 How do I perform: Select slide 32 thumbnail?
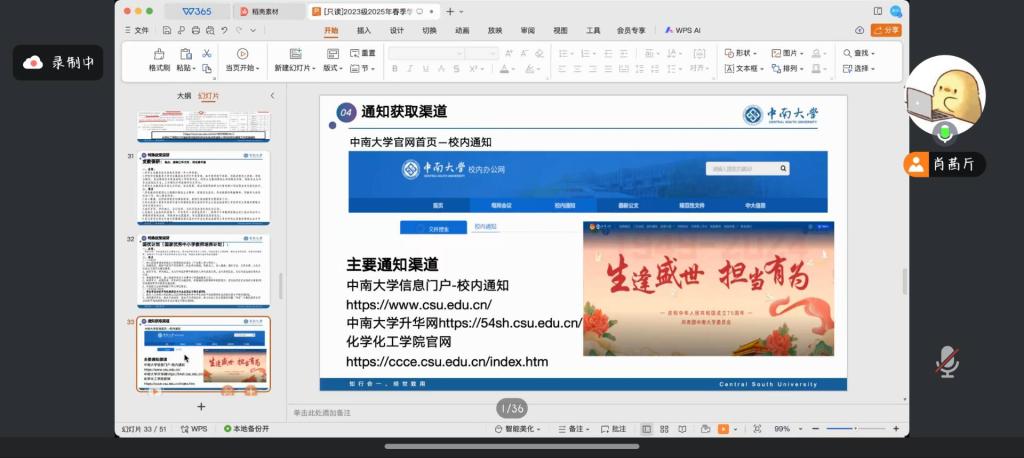pos(203,270)
